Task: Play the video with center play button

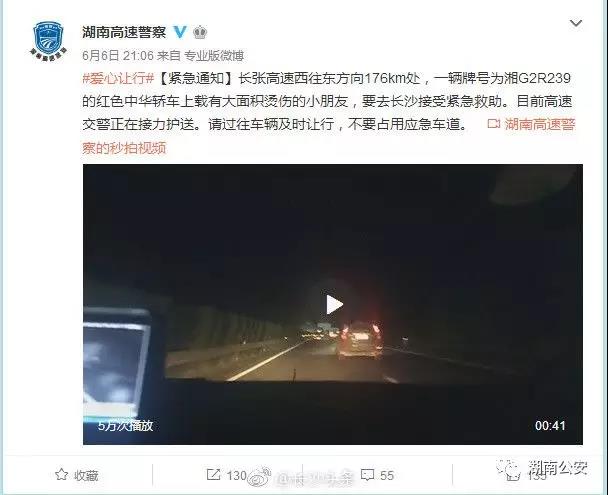Action: pyautogui.click(x=334, y=304)
